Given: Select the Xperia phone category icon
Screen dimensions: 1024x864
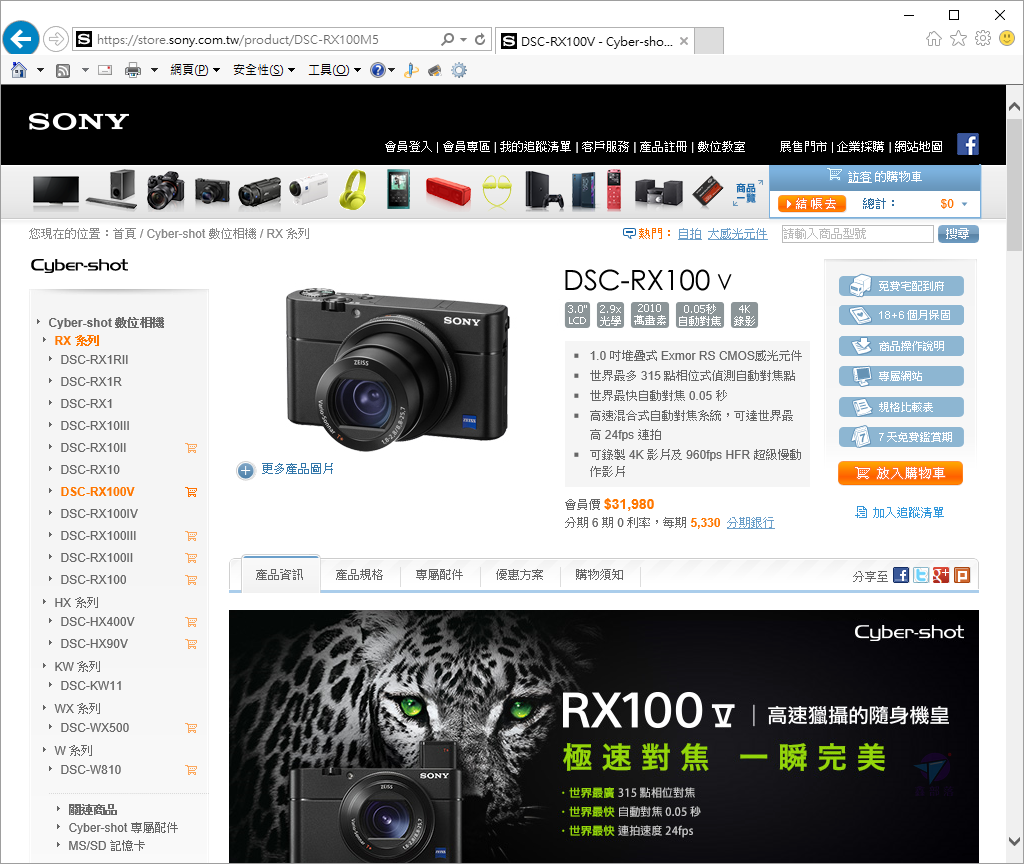Looking at the screenshot, I should [x=584, y=190].
